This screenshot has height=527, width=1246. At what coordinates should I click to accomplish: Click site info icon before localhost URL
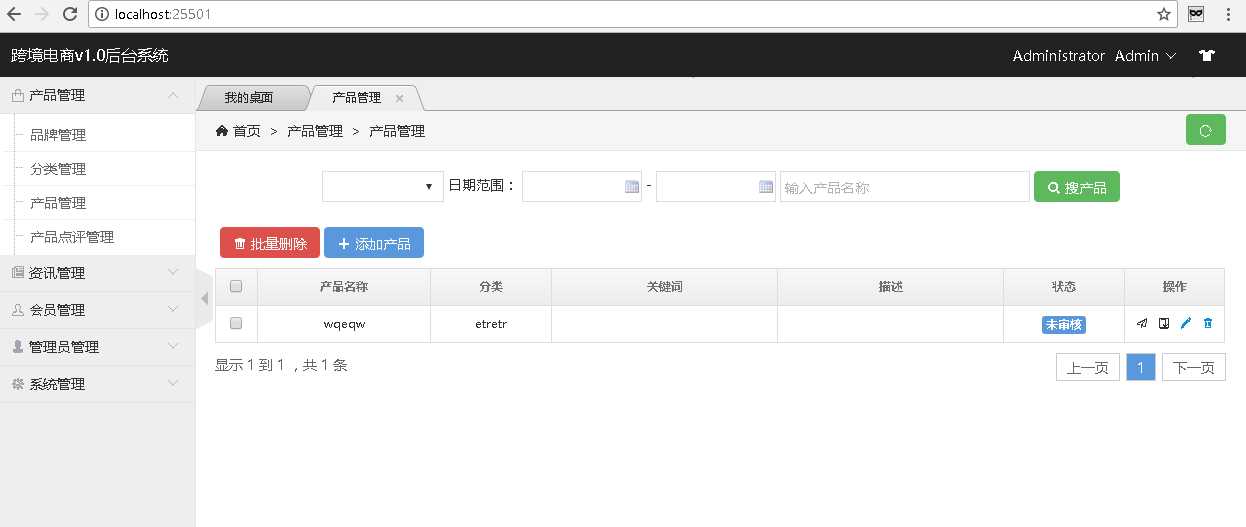click(x=102, y=14)
